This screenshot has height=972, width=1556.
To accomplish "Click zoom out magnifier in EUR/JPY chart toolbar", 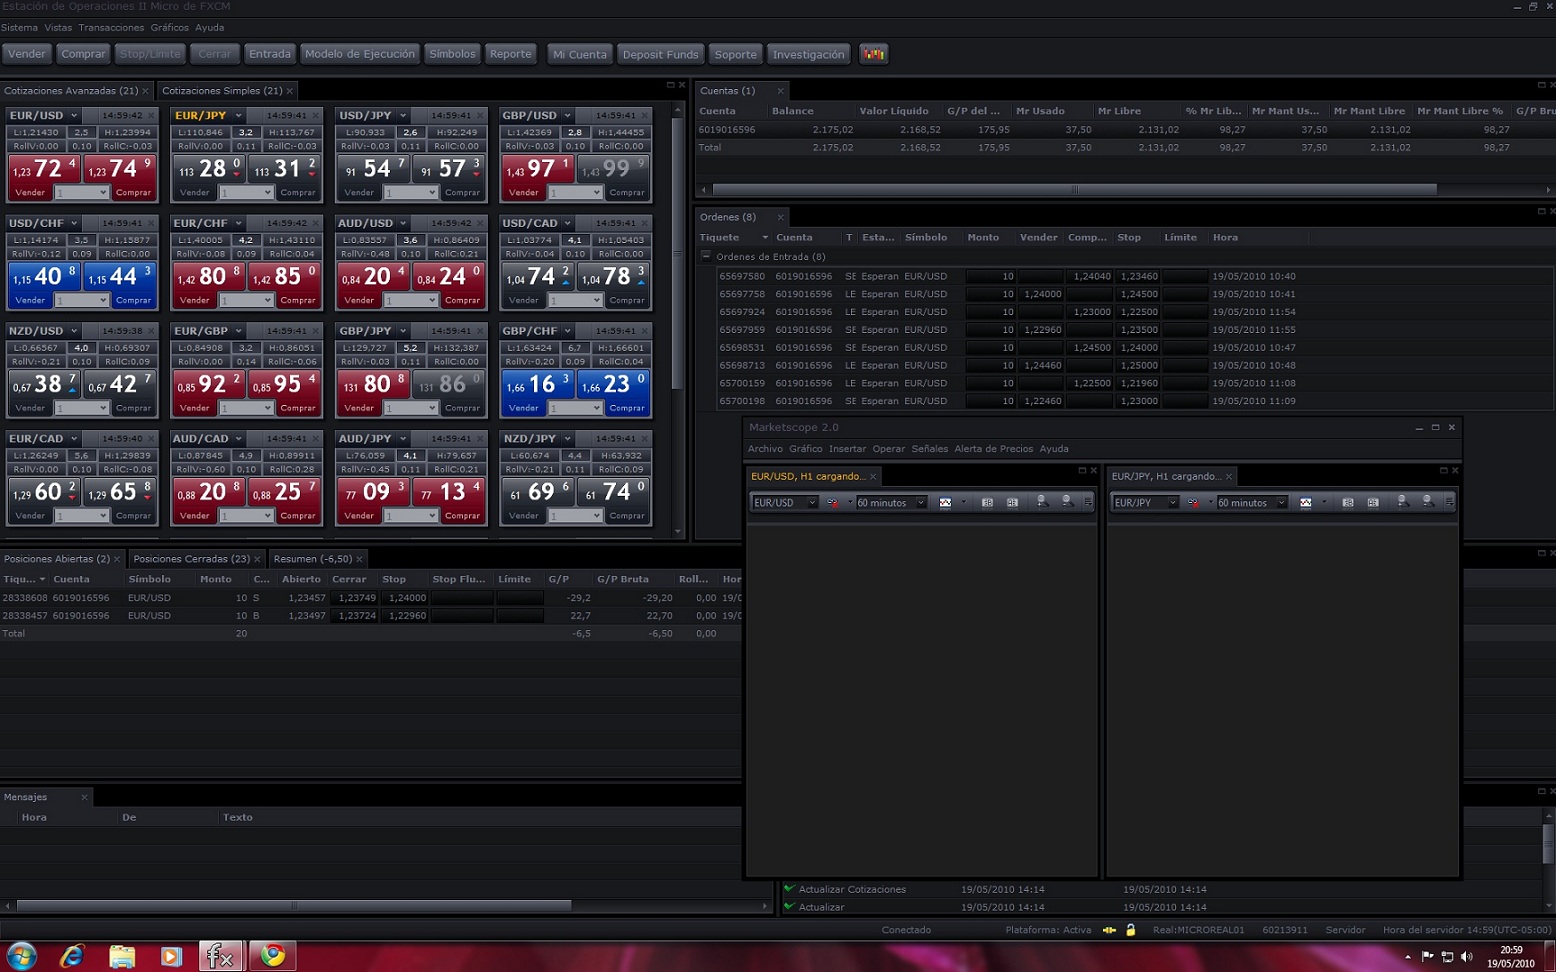I will click(1427, 502).
